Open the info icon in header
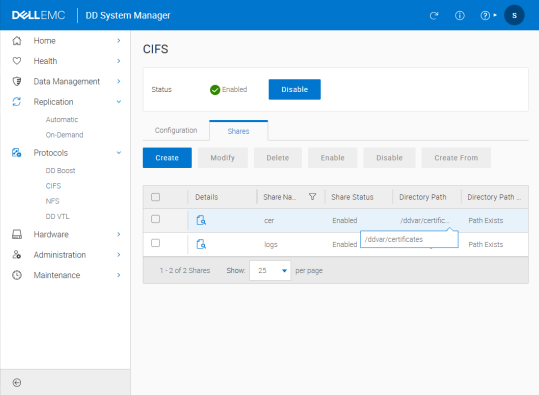 pyautogui.click(x=460, y=15)
